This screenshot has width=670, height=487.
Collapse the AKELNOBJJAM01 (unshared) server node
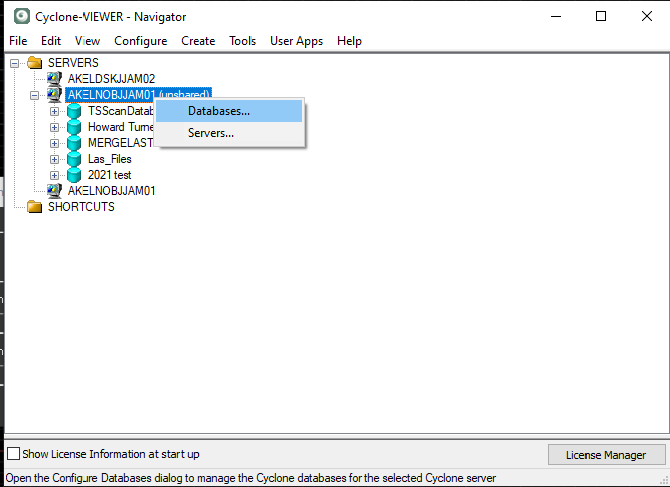coord(35,95)
